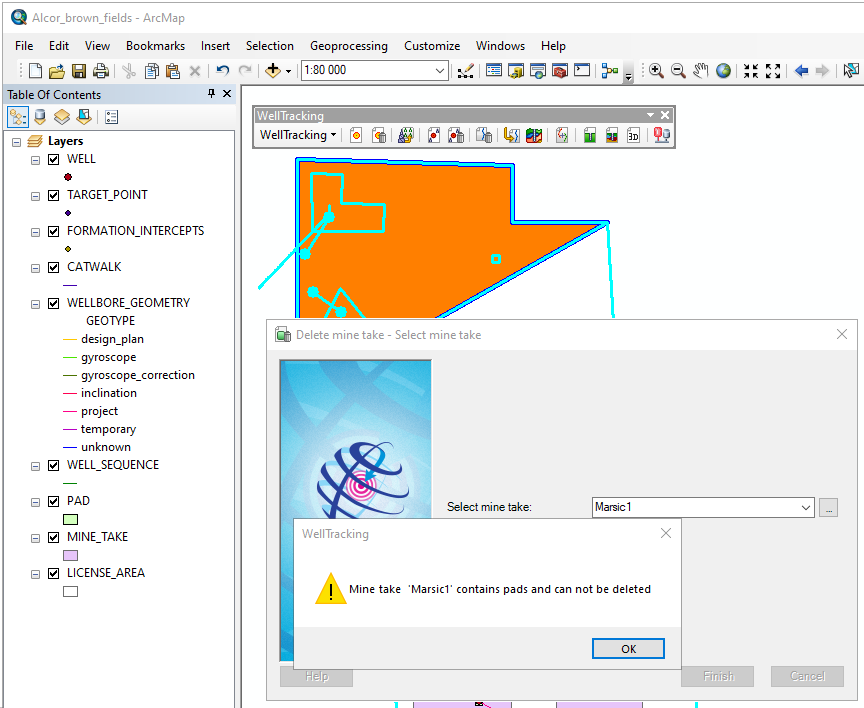864x708 pixels.
Task: Toggle the CATWALK layer visibility
Action: coord(53,268)
